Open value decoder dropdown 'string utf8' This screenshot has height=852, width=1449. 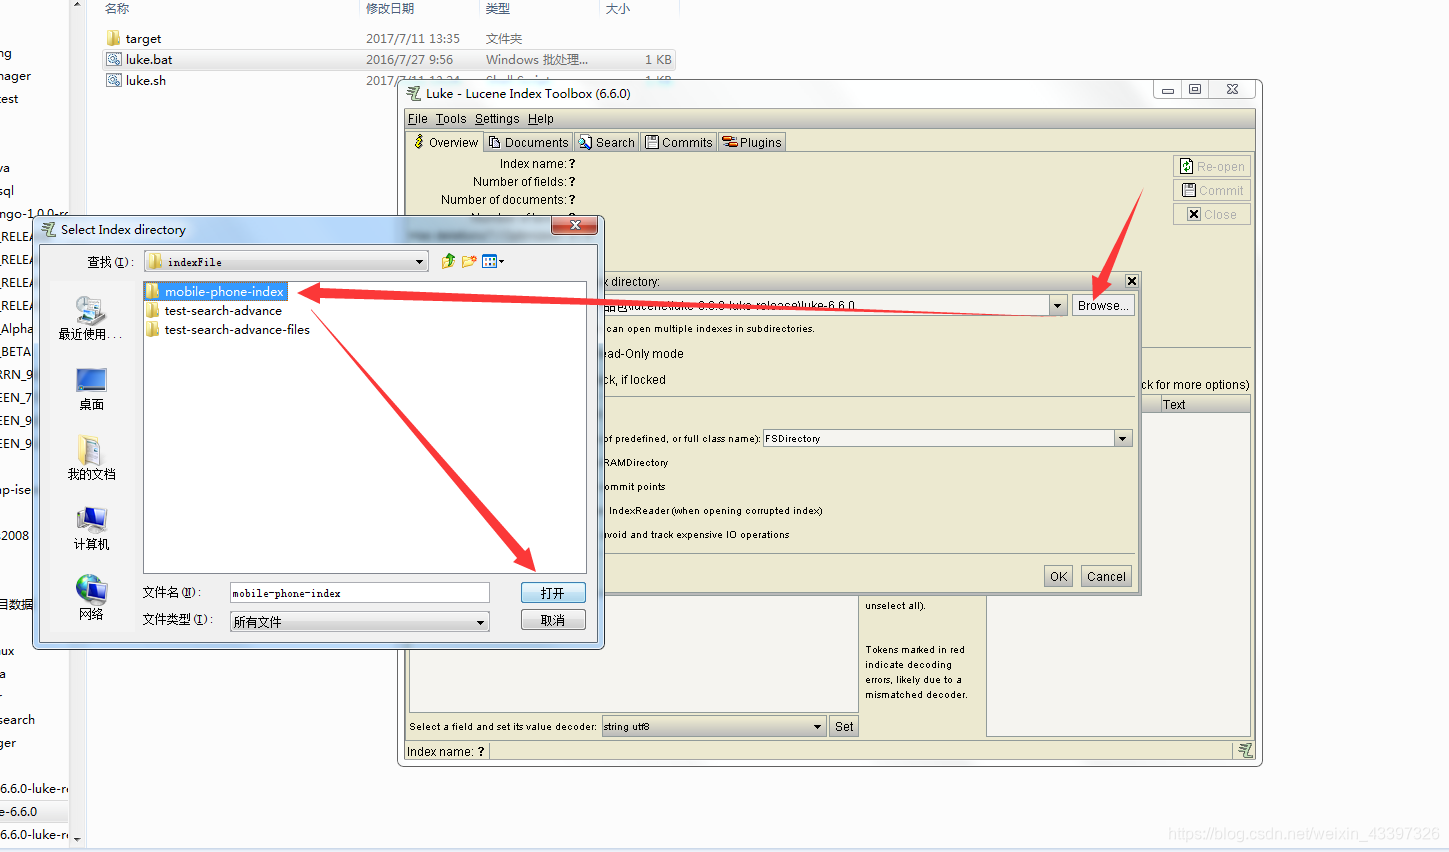point(714,727)
